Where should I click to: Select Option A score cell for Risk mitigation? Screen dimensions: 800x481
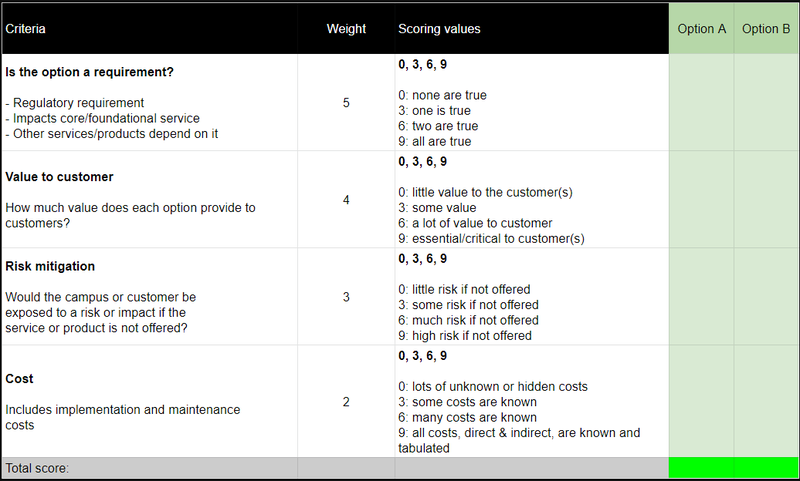(x=702, y=297)
